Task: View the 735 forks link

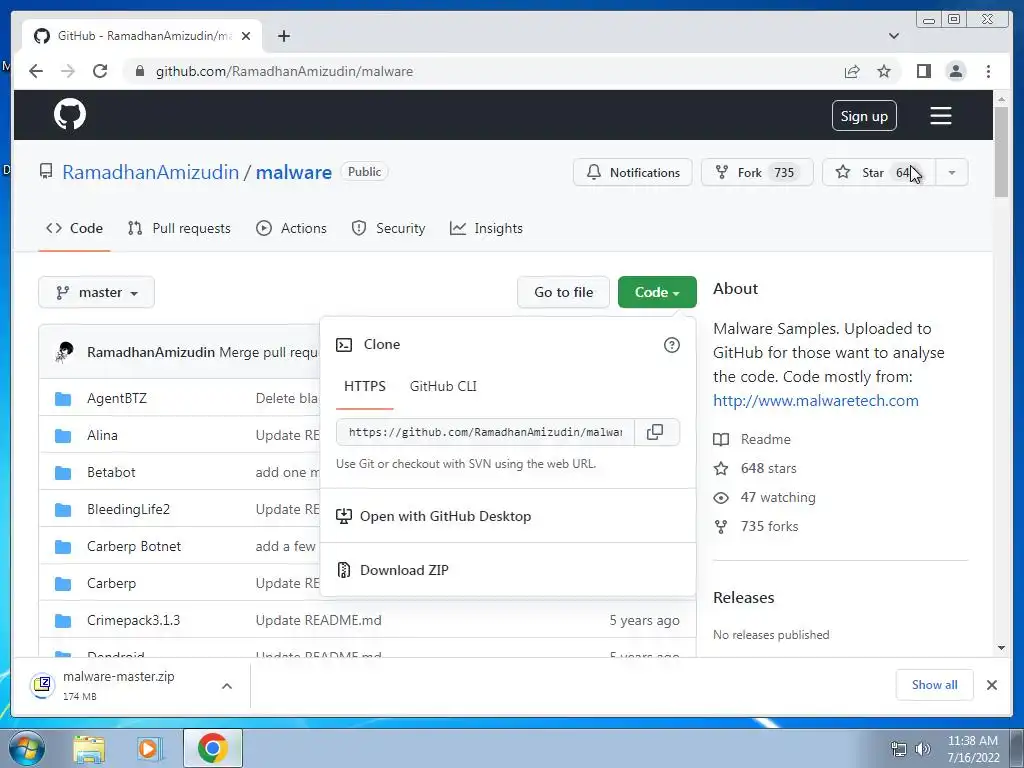Action: click(769, 526)
